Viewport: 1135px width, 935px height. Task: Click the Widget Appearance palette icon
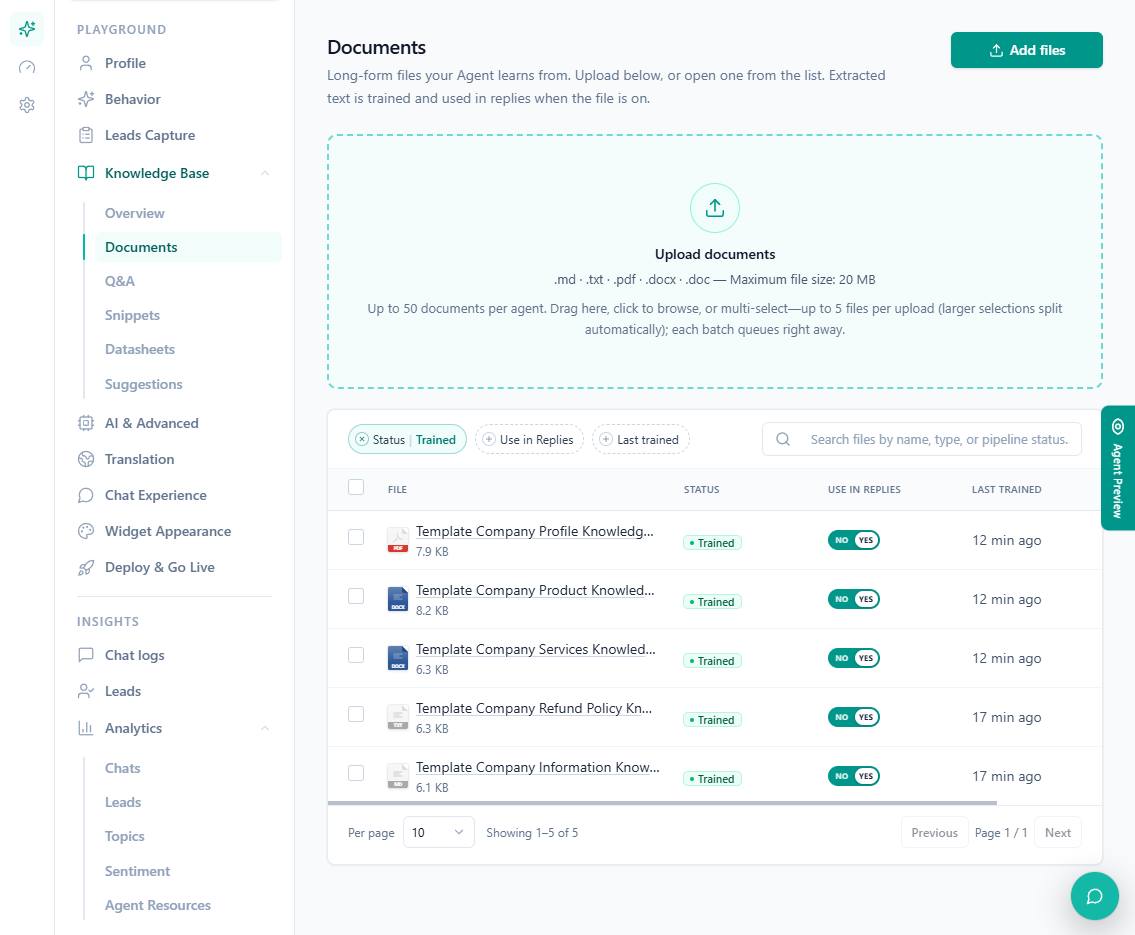[x=86, y=531]
